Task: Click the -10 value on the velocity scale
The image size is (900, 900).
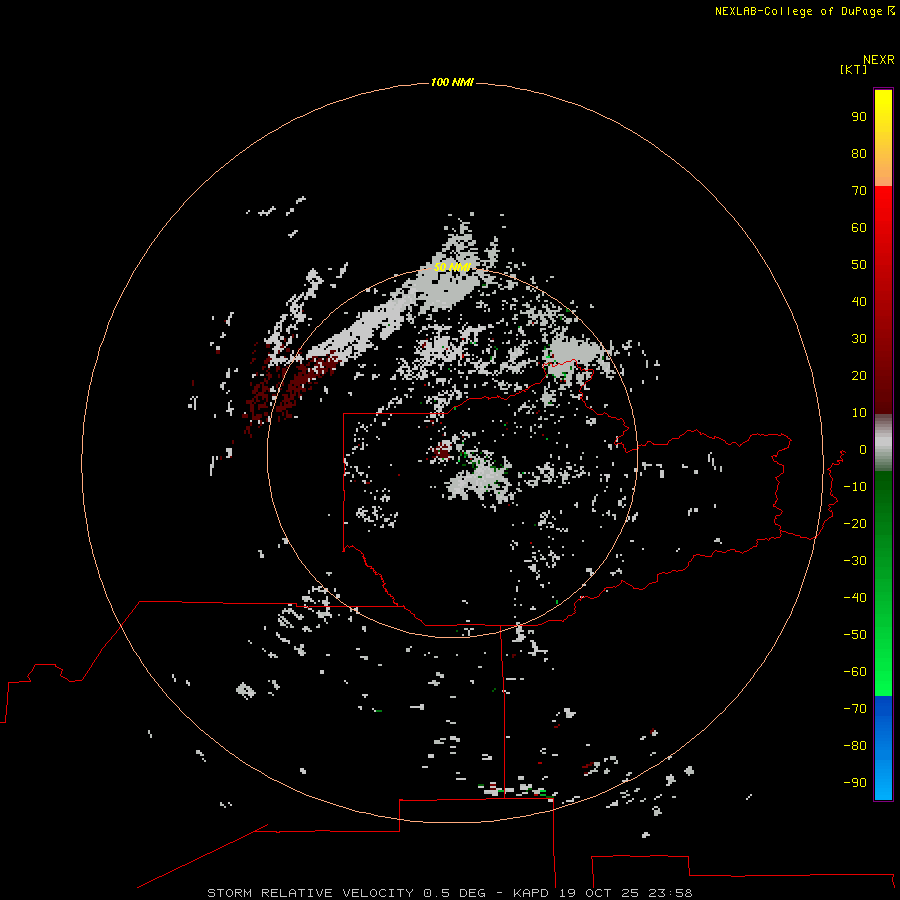Action: pyautogui.click(x=855, y=487)
